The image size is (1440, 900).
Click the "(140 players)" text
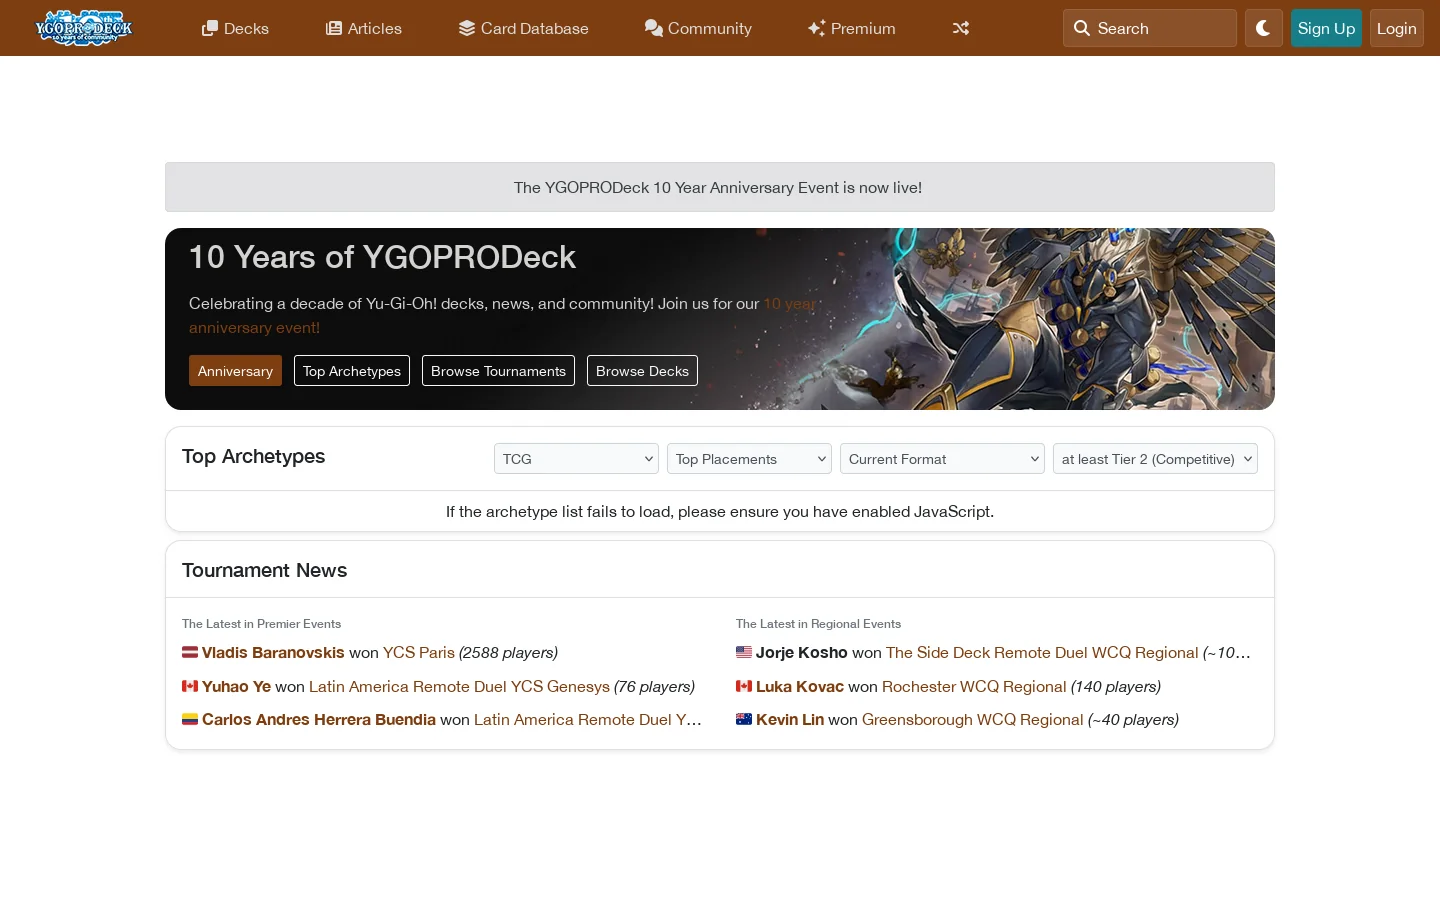(x=1116, y=686)
